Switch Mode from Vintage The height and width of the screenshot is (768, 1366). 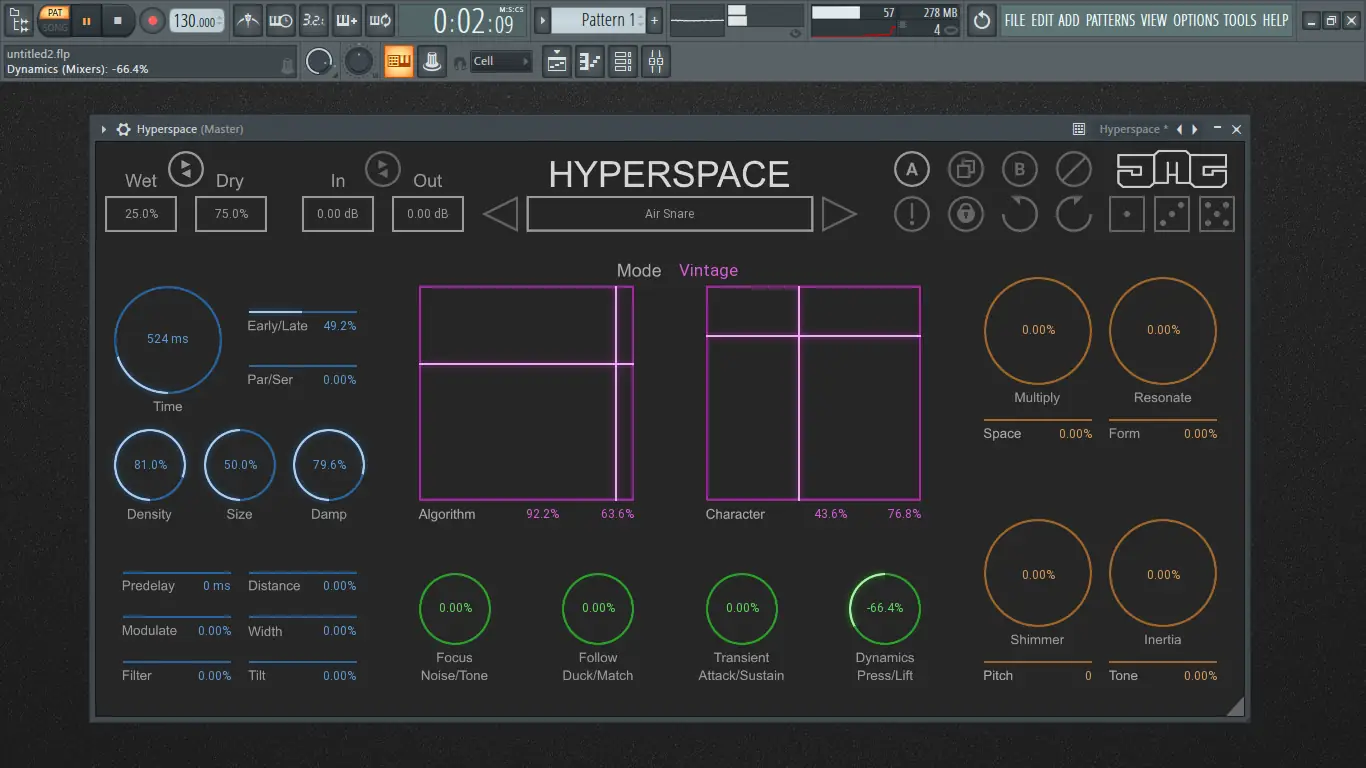click(708, 270)
